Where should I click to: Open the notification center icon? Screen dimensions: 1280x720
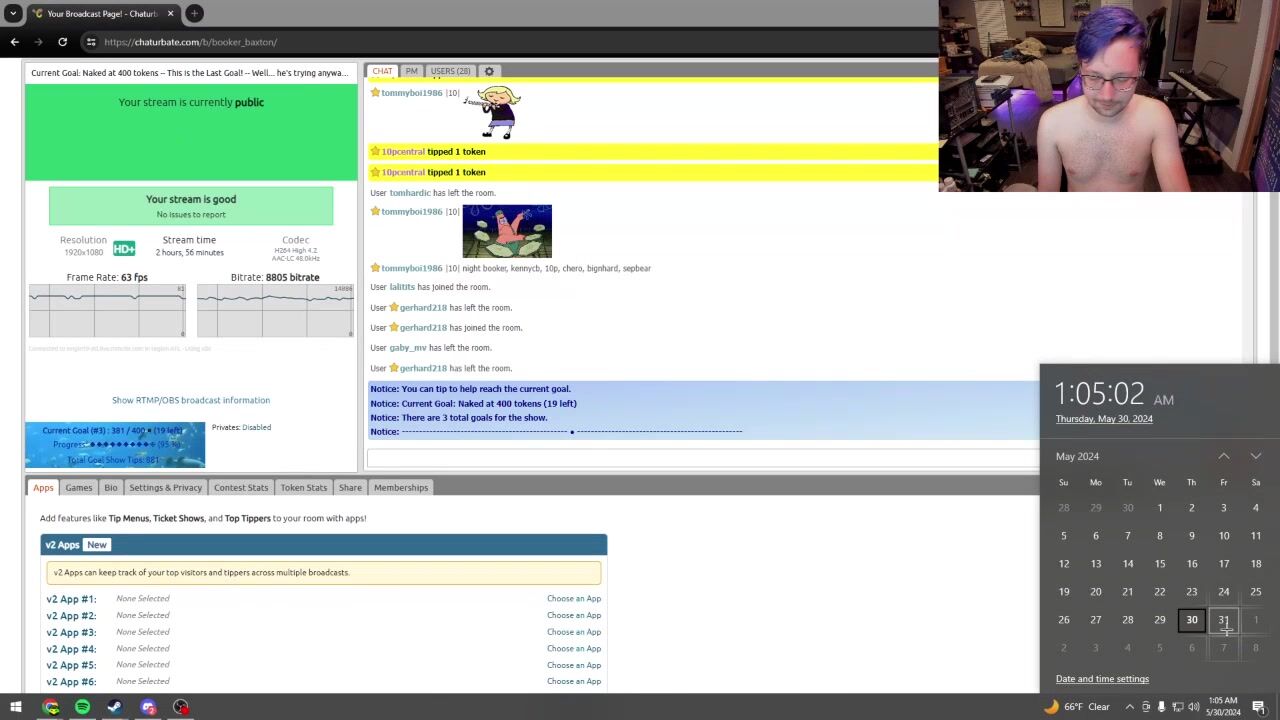[x=1259, y=707]
